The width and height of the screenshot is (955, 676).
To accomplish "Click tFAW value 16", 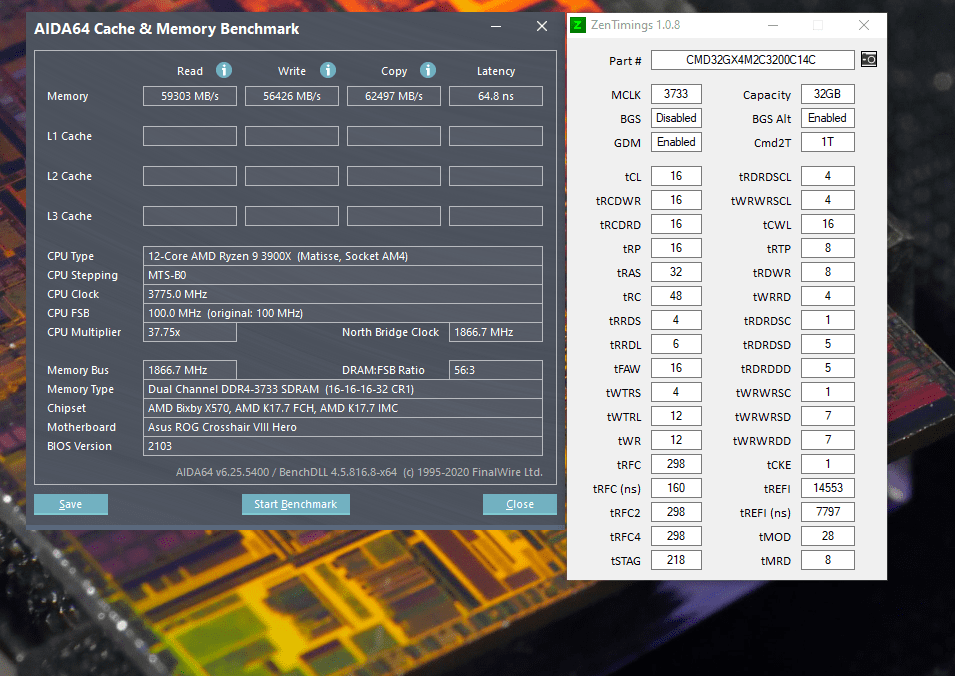I will pyautogui.click(x=676, y=368).
